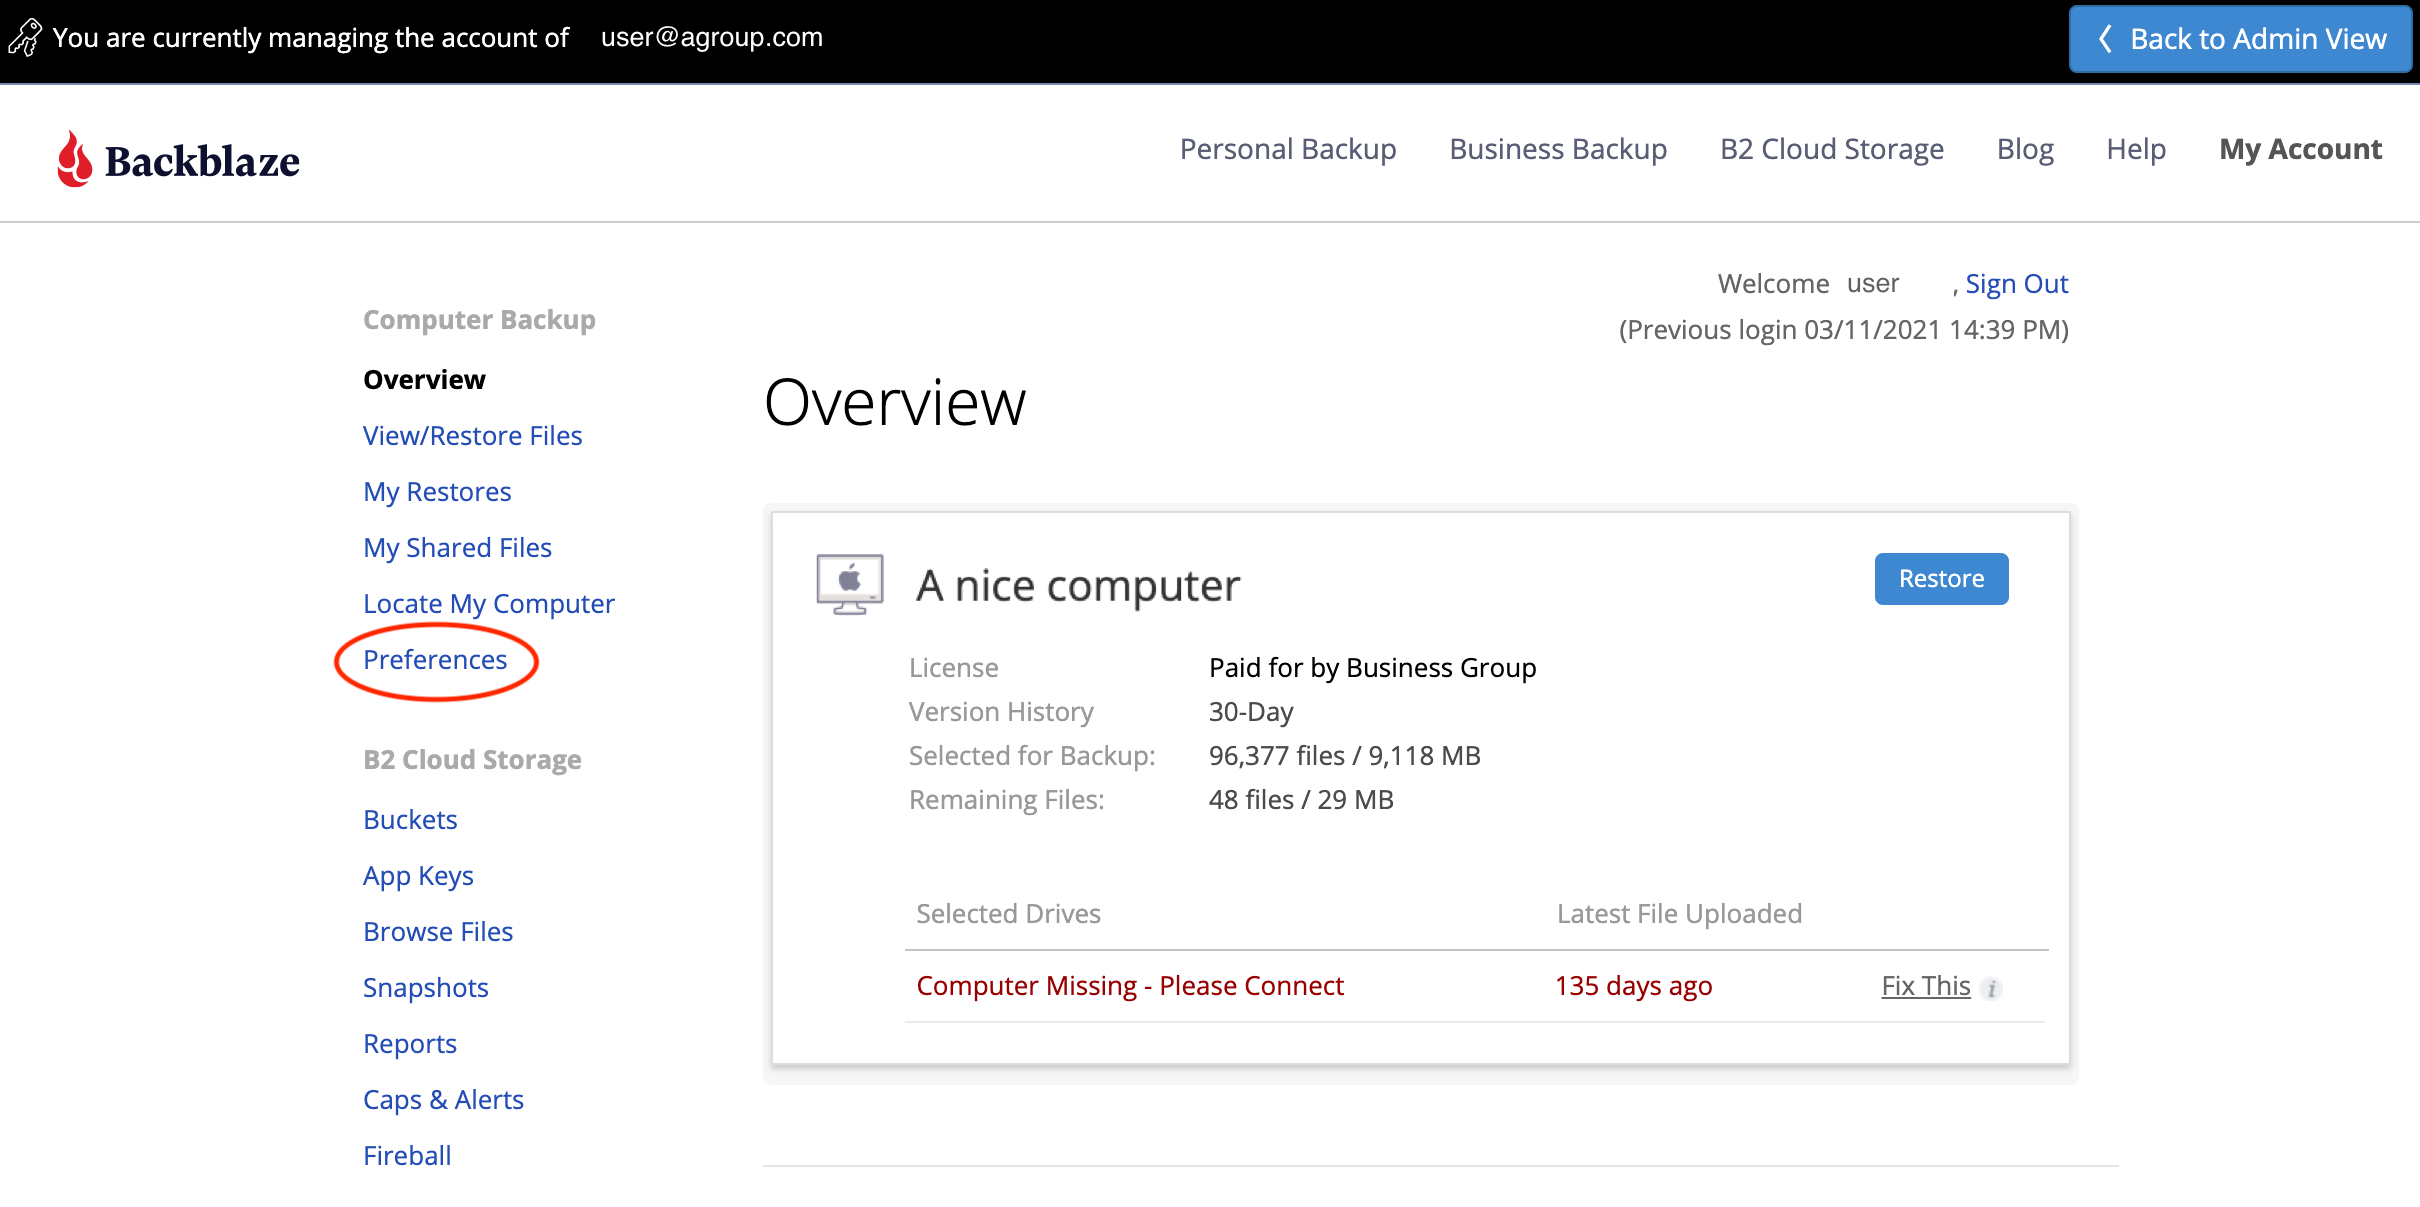Open Locate My Computer in the sidebar
This screenshot has height=1207, width=2420.
click(x=489, y=604)
